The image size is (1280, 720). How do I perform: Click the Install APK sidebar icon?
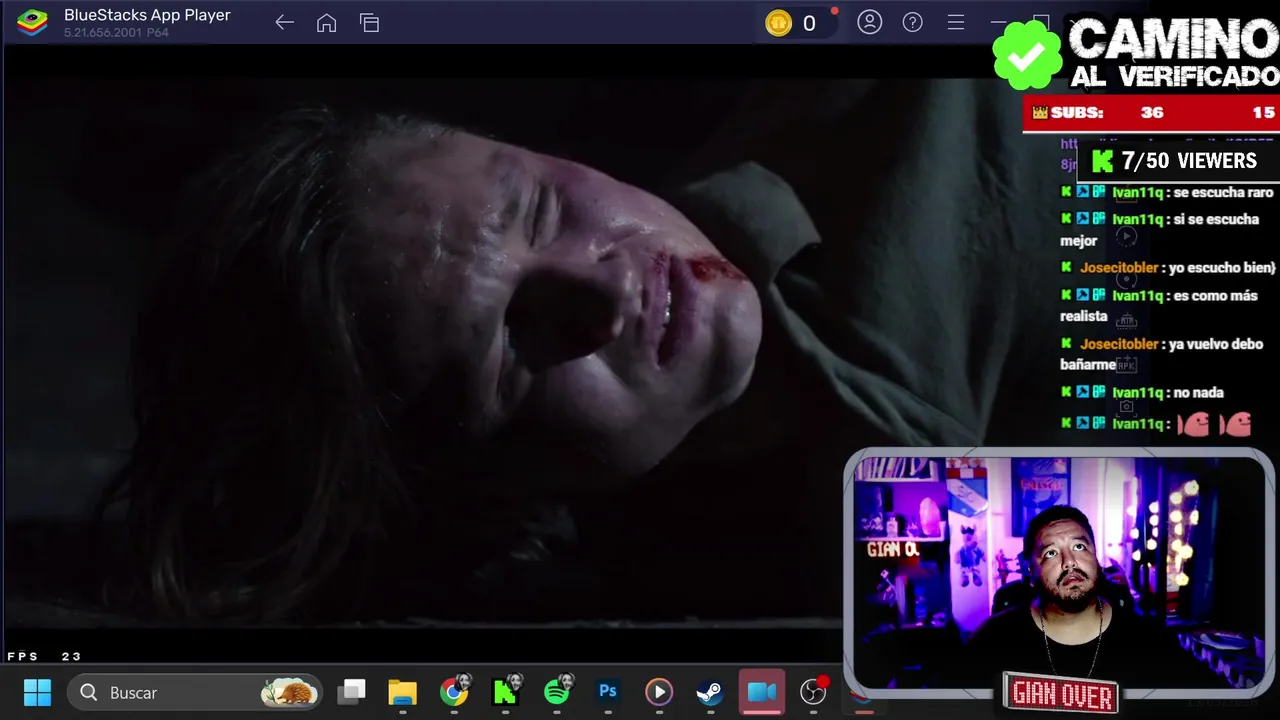tap(1126, 365)
